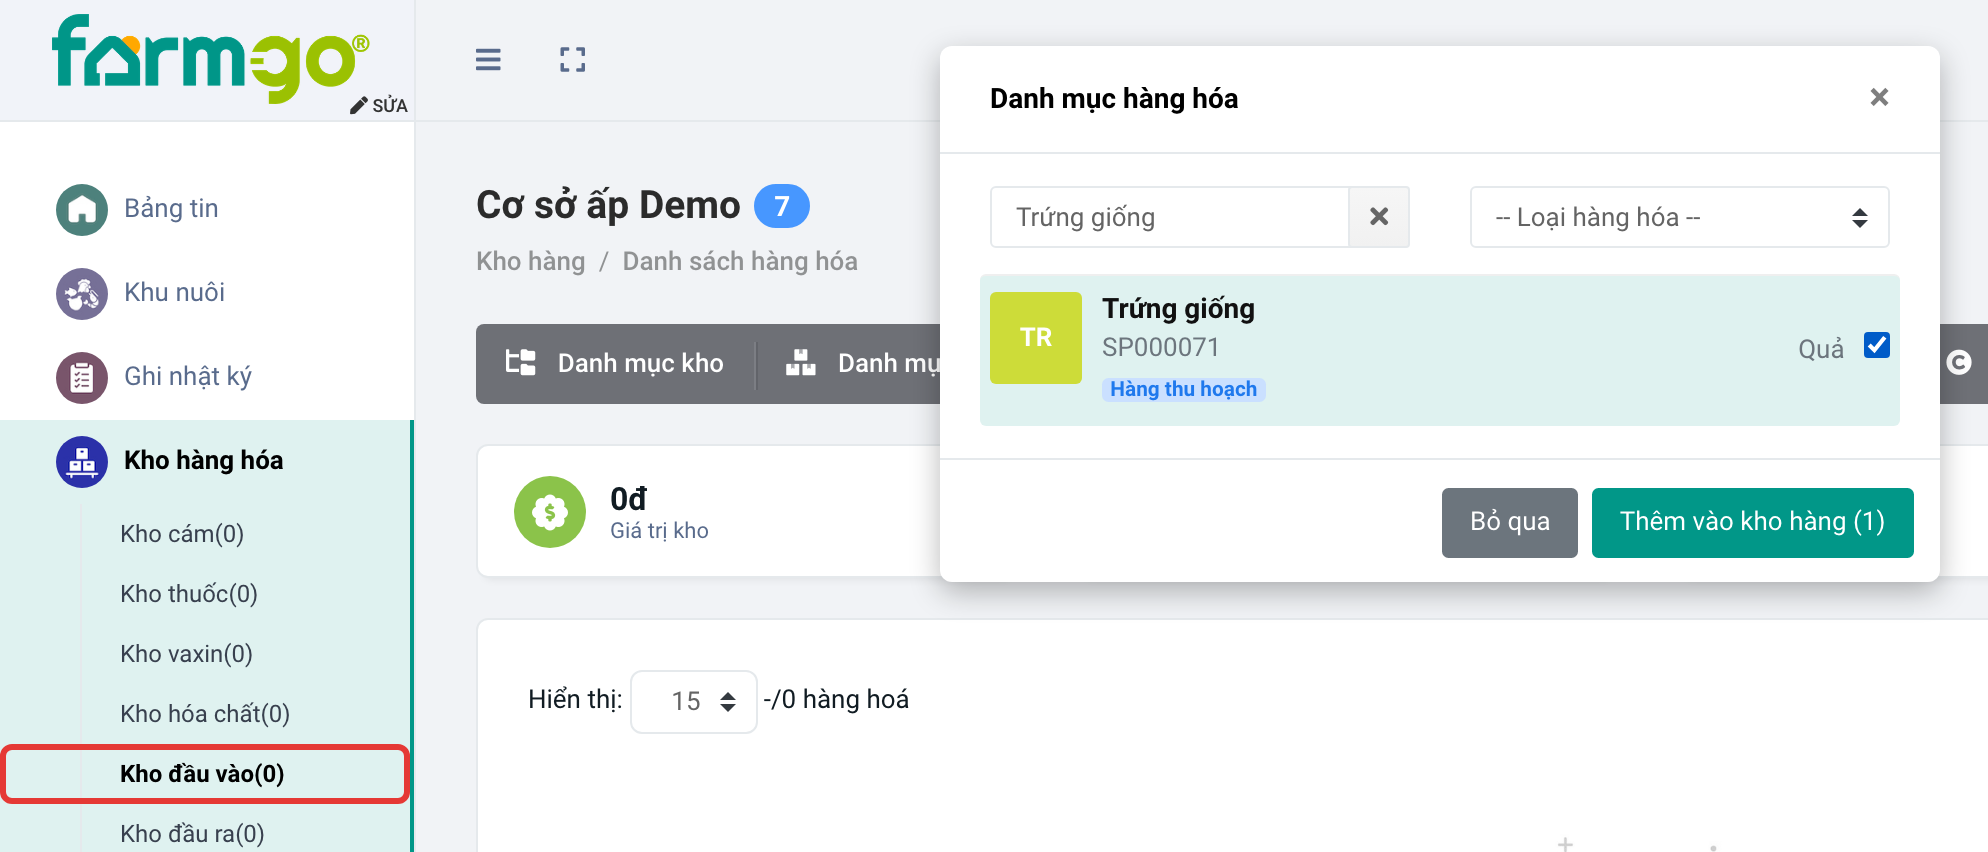Image resolution: width=1988 pixels, height=852 pixels.
Task: Click the 0đ warehouse value
Action: tap(629, 499)
